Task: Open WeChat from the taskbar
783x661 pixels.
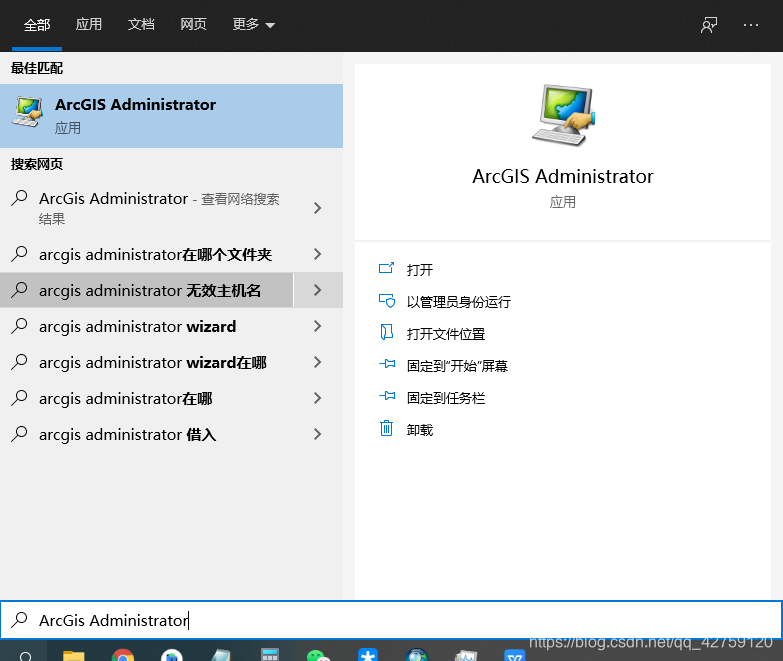Action: click(319, 655)
